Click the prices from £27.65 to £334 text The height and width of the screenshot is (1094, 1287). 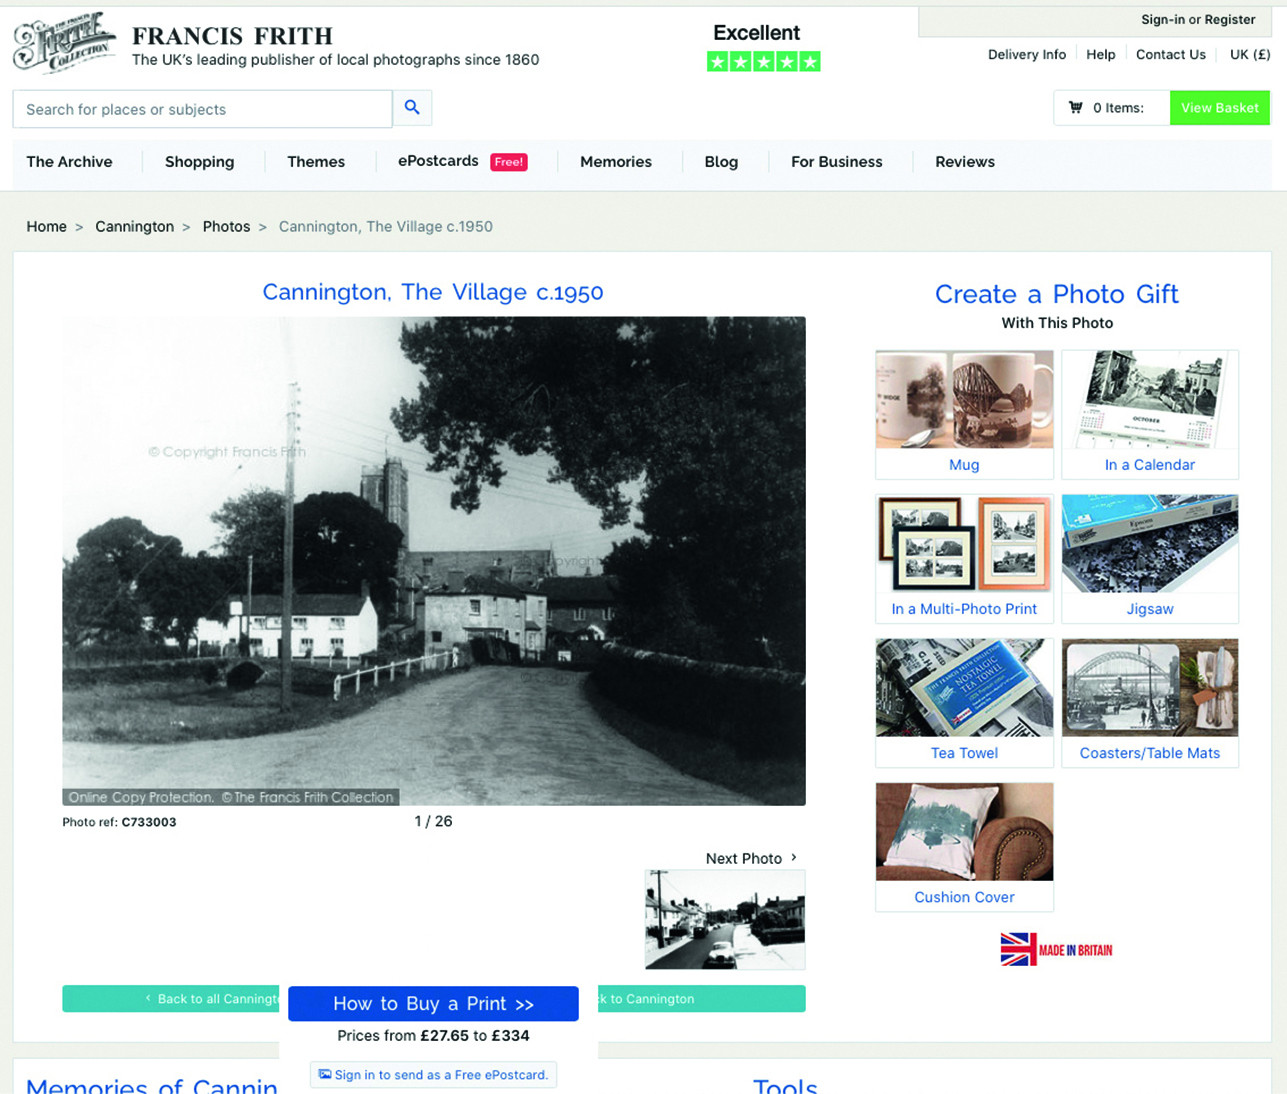tap(433, 1036)
